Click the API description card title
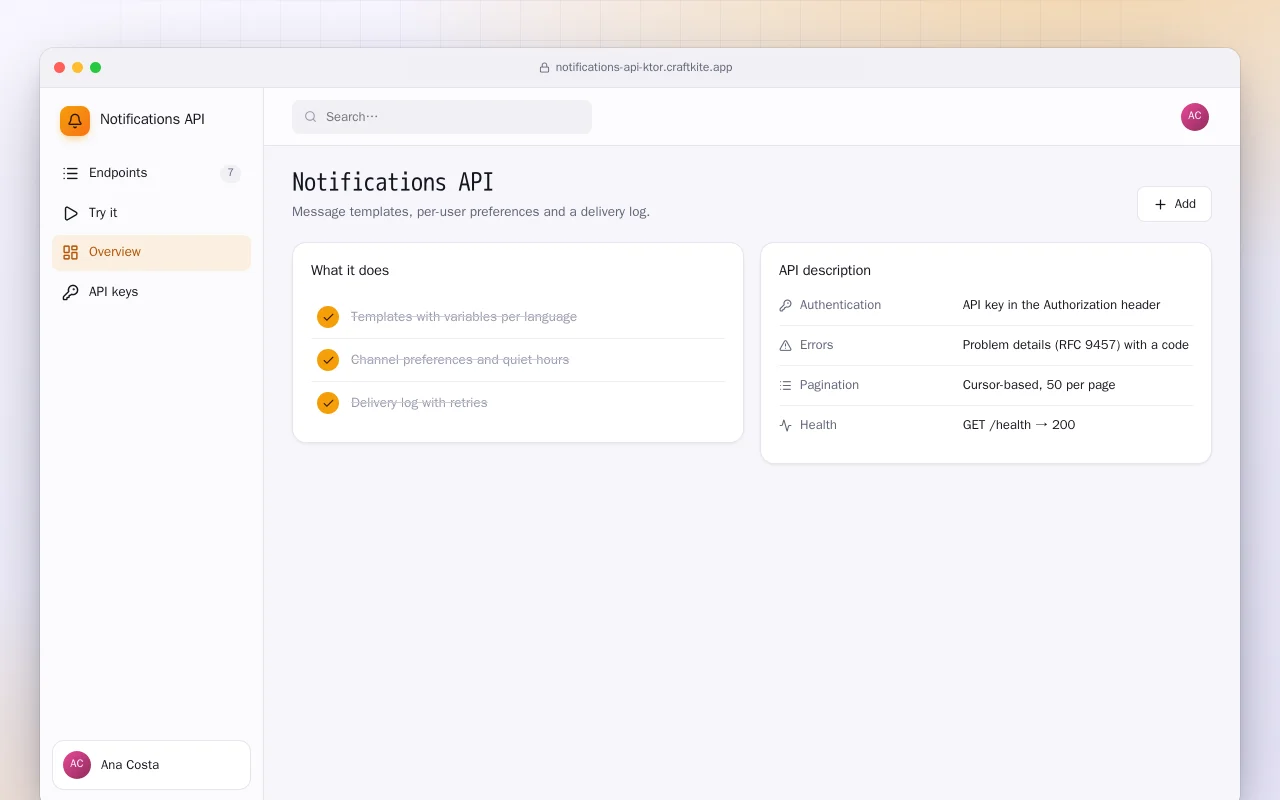1280x800 pixels. tap(825, 270)
